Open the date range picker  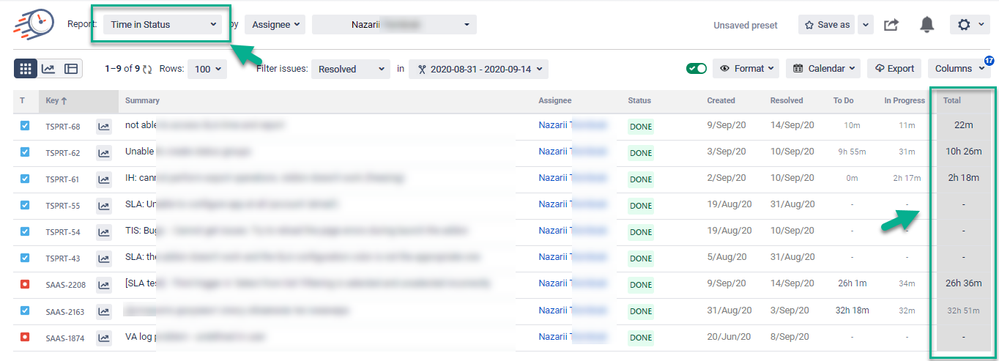[478, 69]
